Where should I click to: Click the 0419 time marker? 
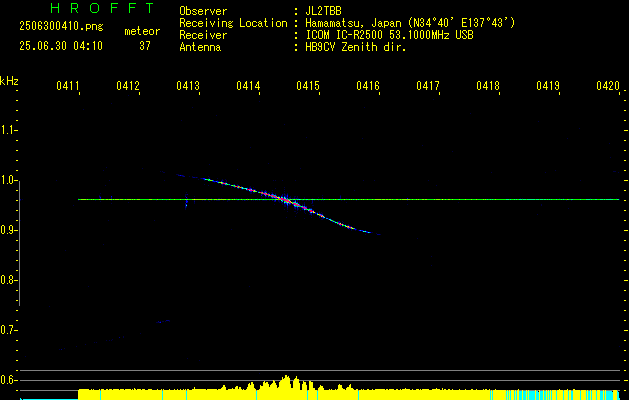pos(548,85)
